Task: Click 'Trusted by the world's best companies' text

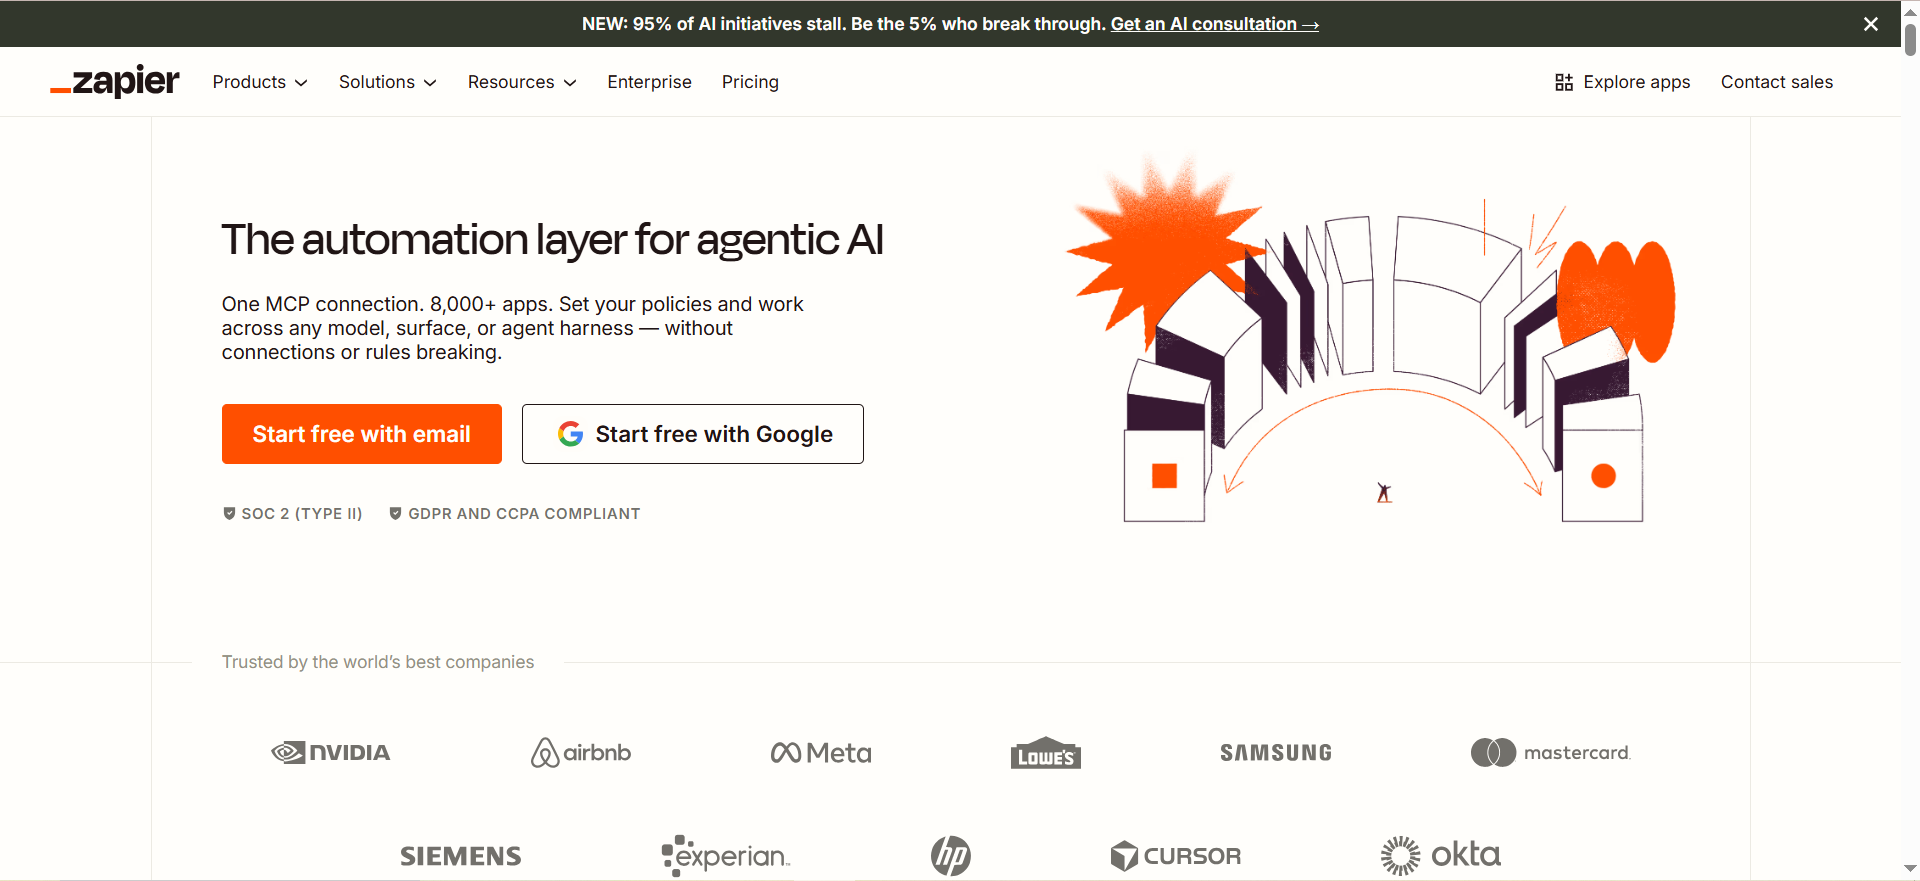Action: (x=378, y=662)
